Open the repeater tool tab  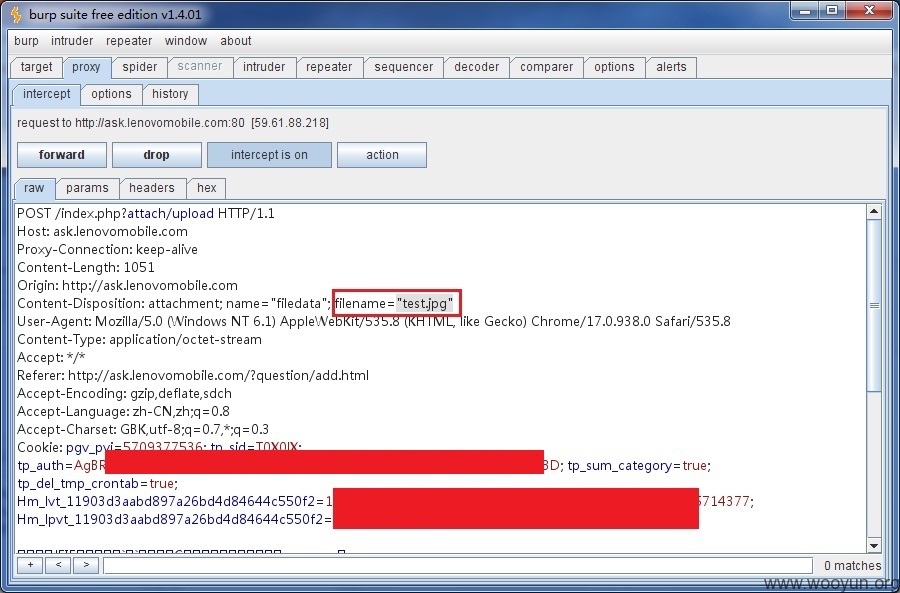329,67
